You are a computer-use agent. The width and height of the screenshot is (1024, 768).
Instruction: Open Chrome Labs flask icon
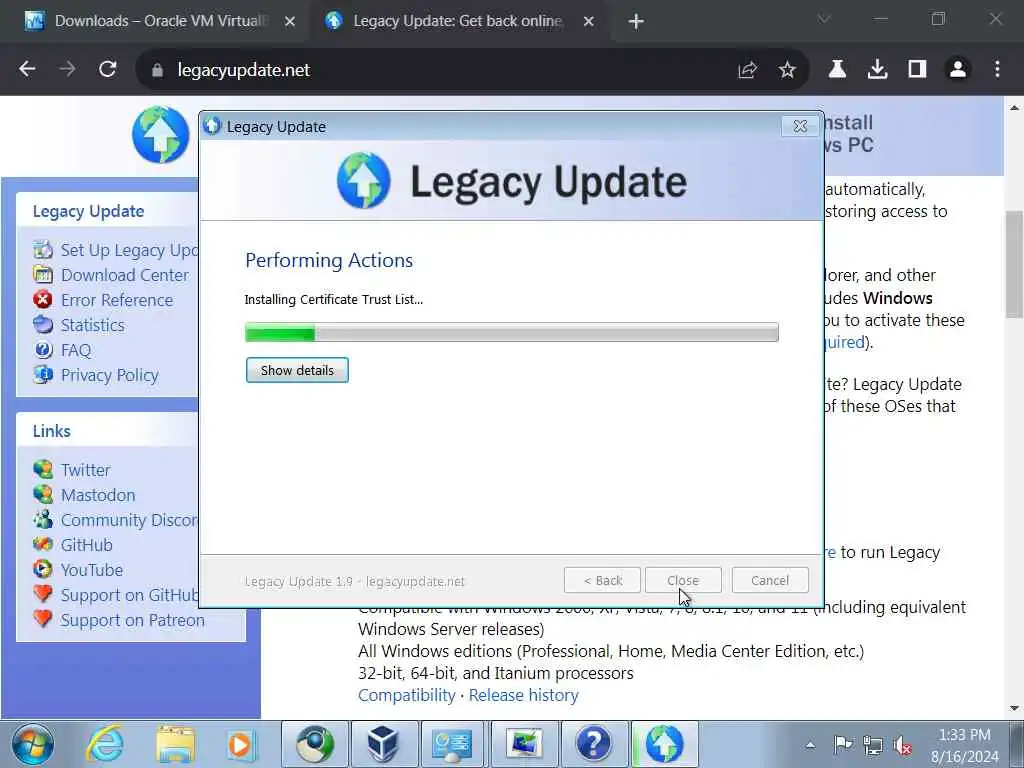click(837, 69)
